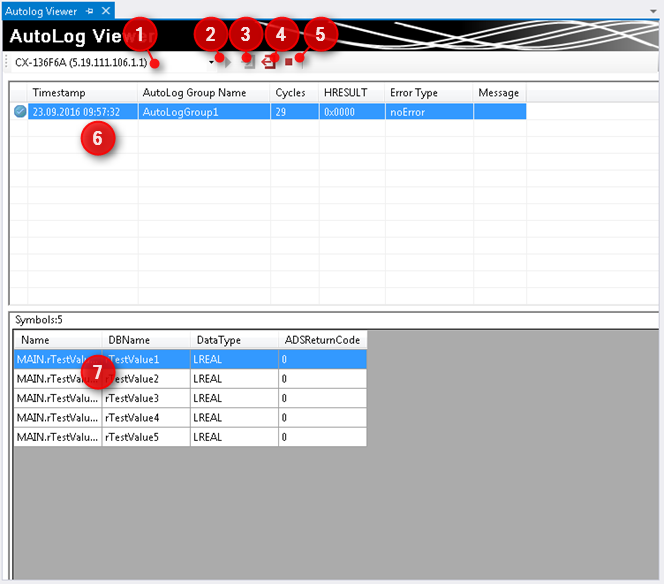
Task: Click the noError cell
Action: click(429, 112)
